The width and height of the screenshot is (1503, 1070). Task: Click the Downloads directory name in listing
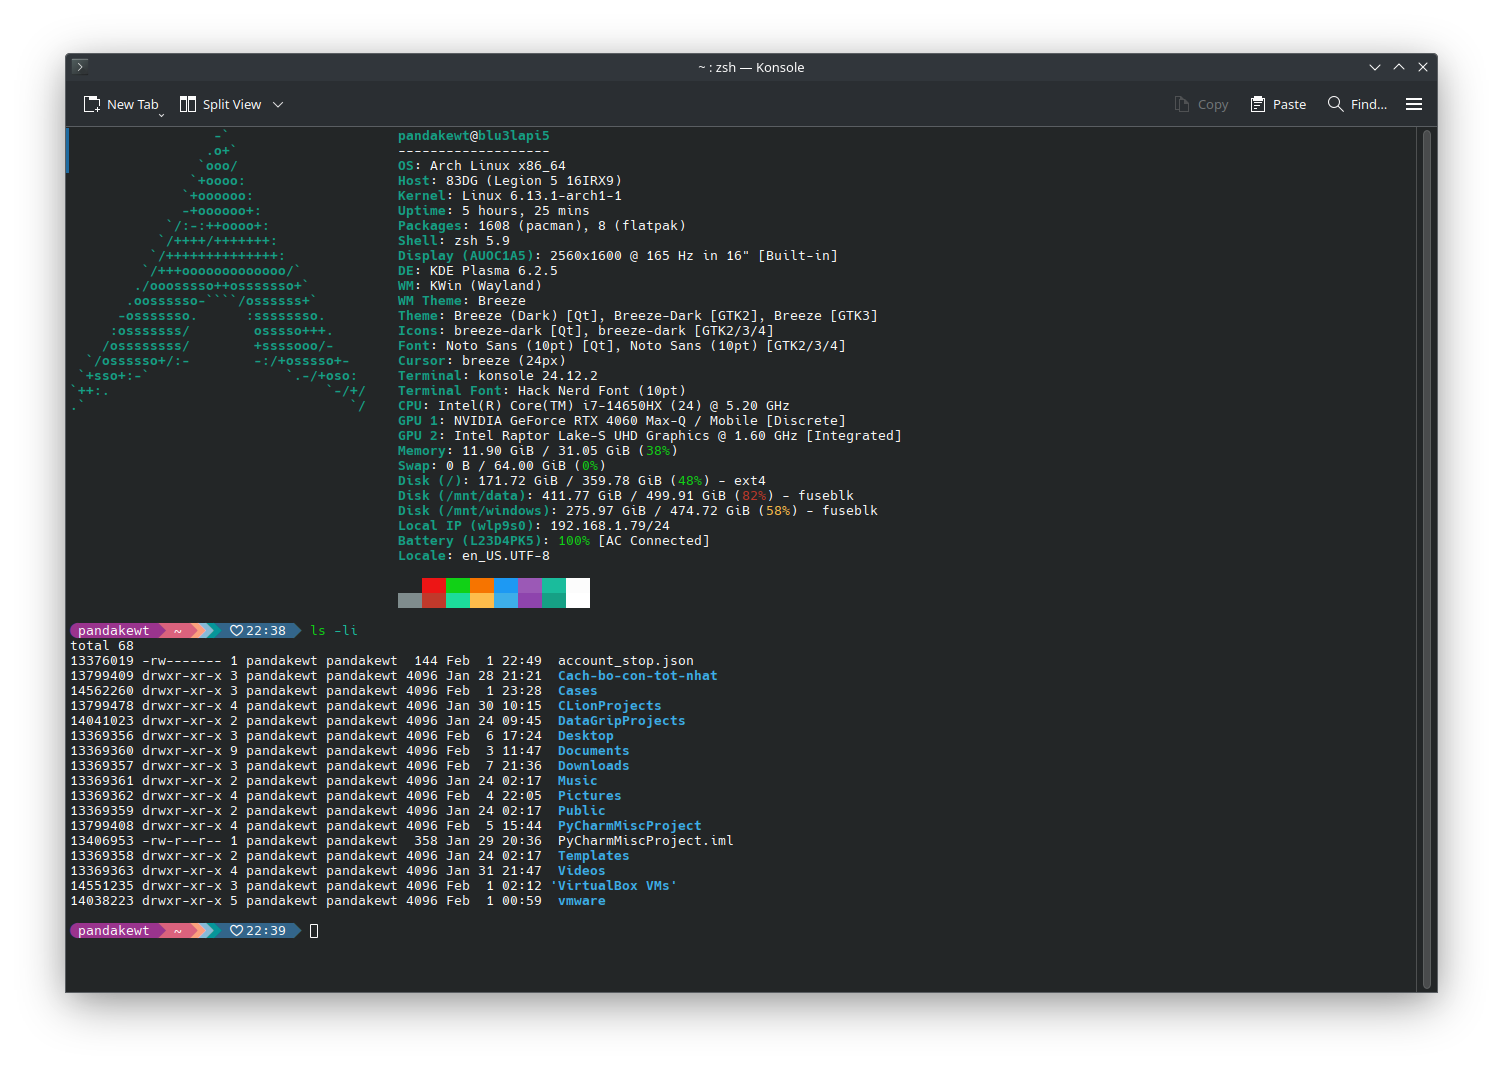point(593,766)
